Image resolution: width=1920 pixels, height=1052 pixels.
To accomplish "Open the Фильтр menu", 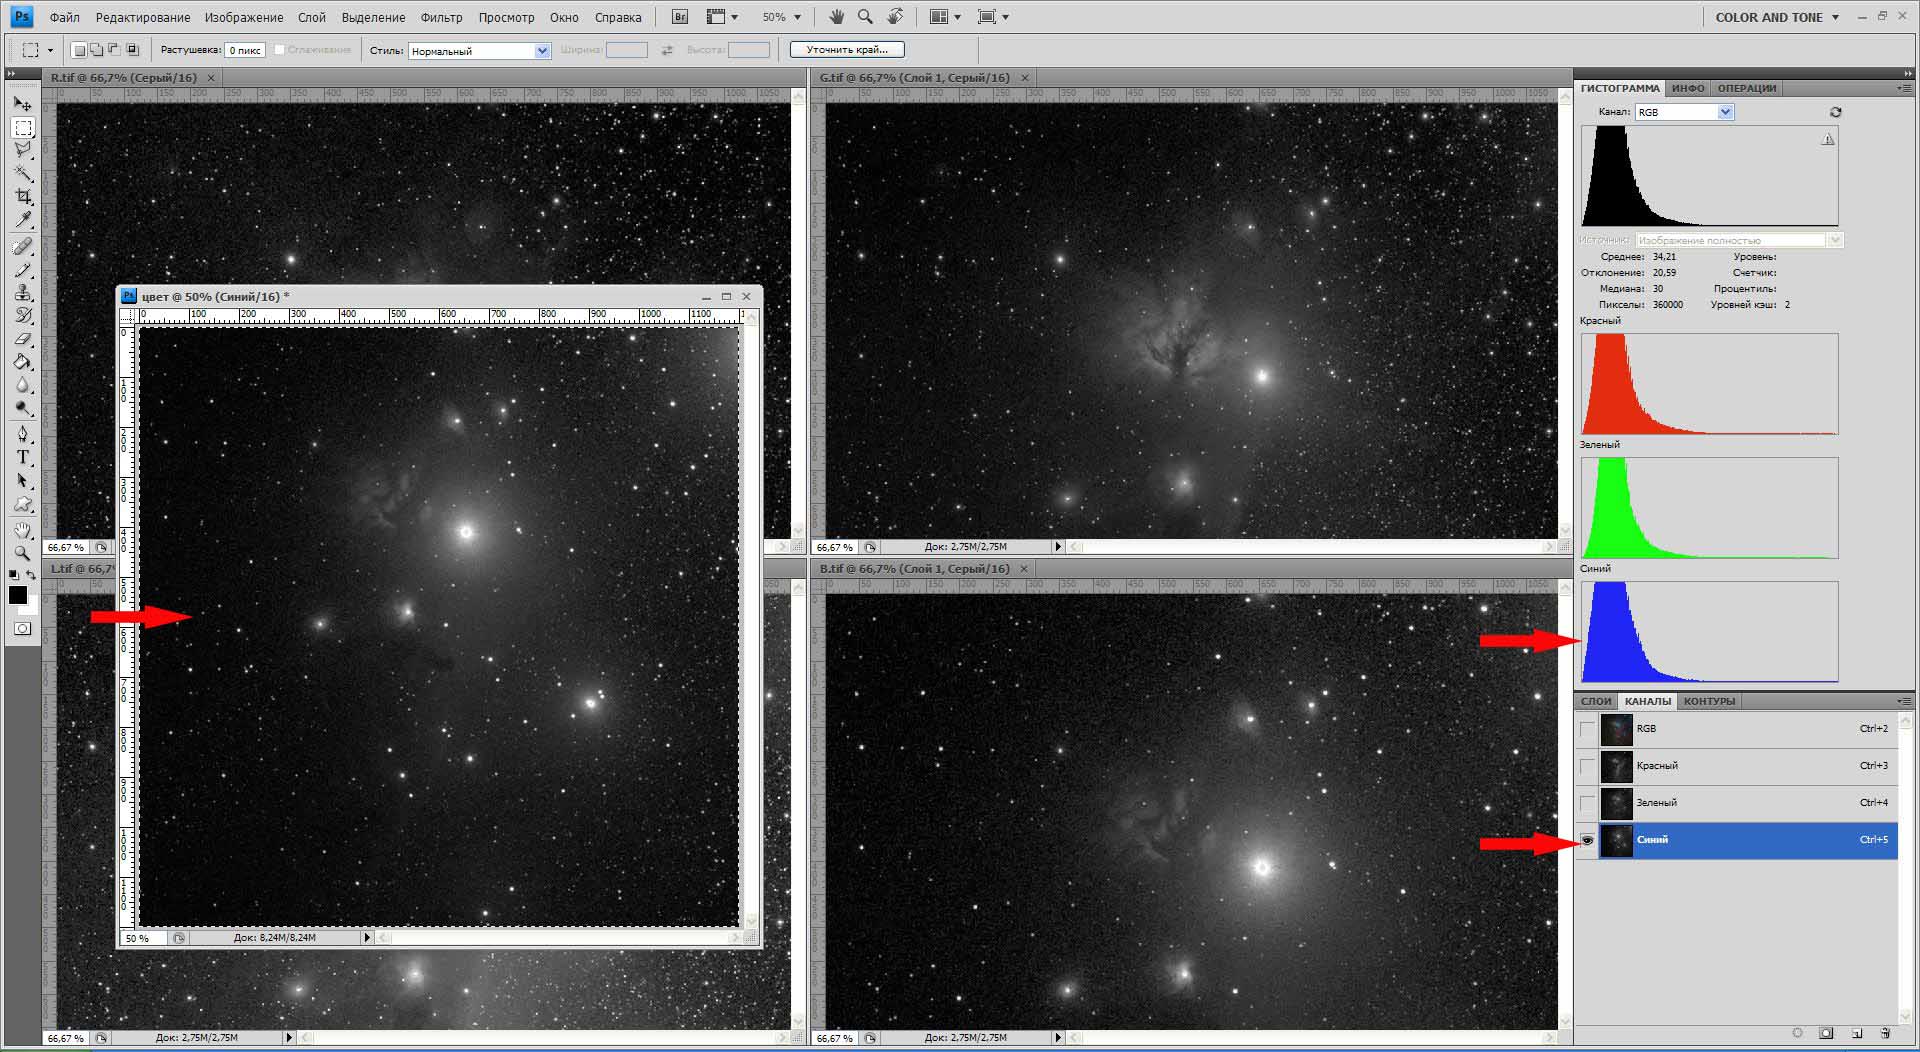I will 441,17.
